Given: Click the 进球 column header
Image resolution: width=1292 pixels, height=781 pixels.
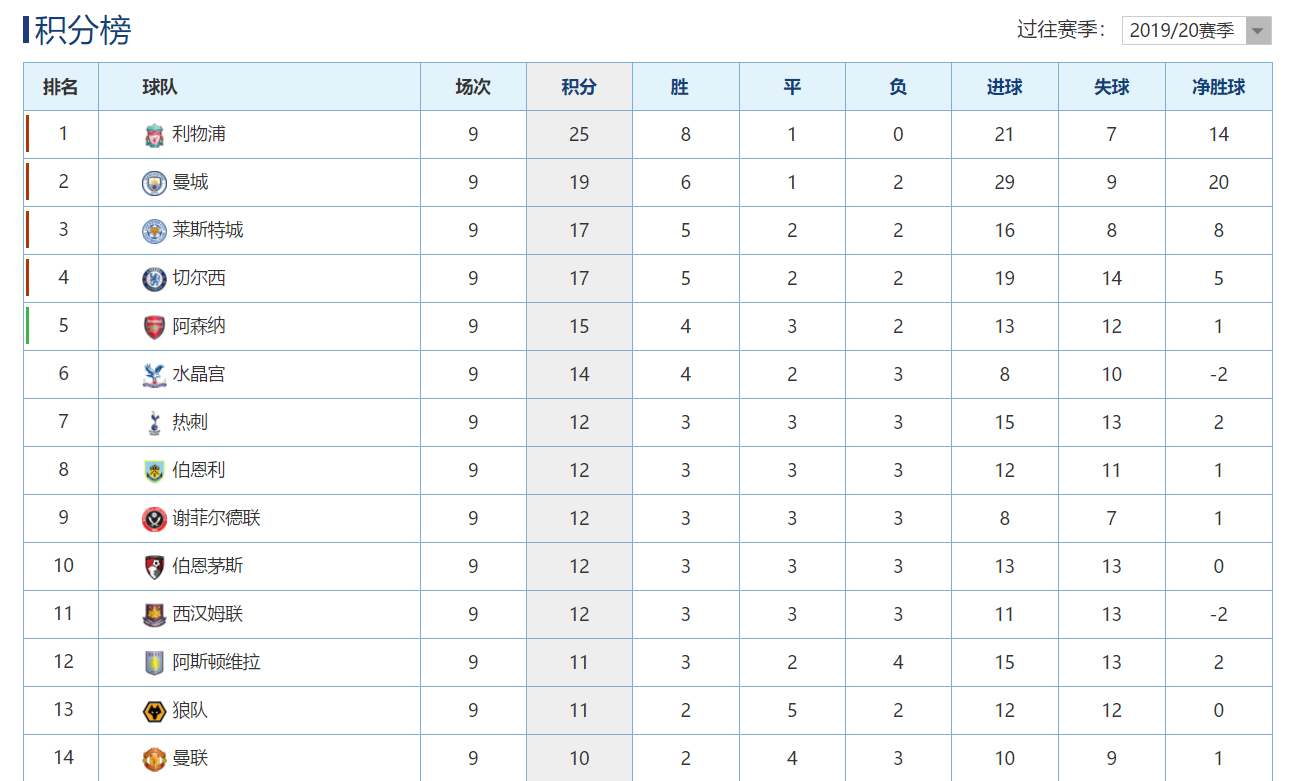Looking at the screenshot, I should pyautogui.click(x=1004, y=87).
